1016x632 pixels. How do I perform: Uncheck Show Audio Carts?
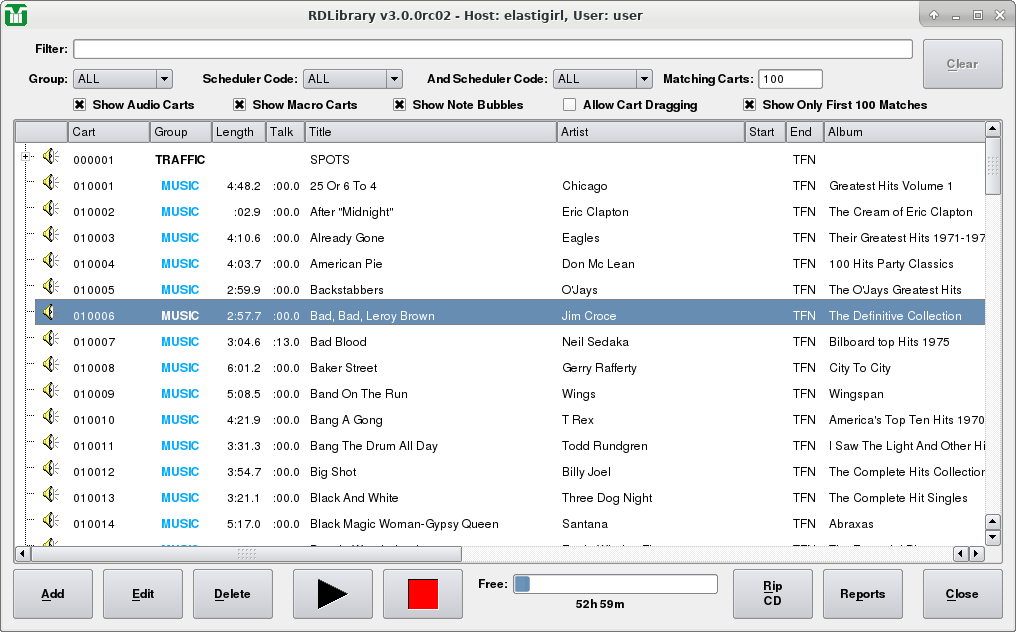(x=80, y=105)
